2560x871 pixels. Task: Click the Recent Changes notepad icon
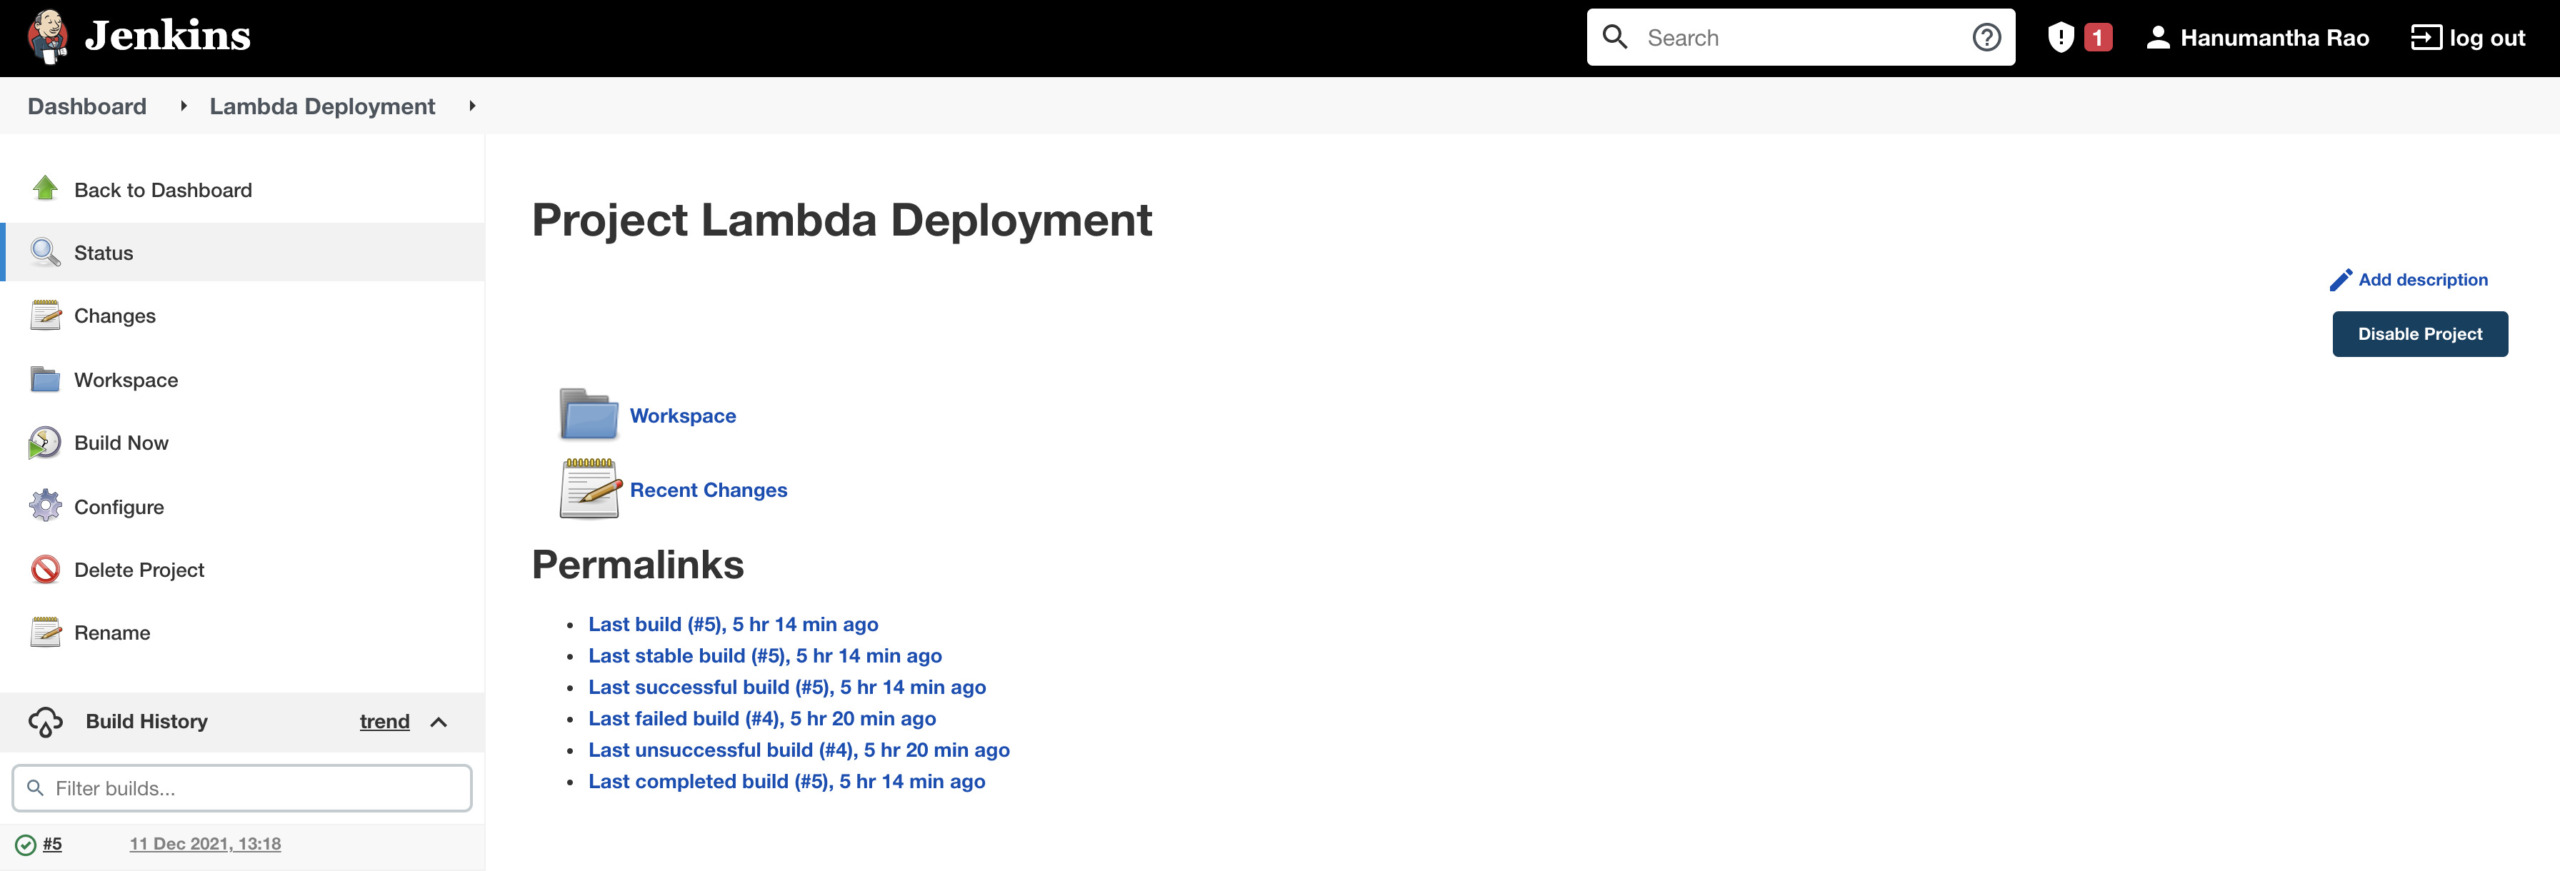589,489
